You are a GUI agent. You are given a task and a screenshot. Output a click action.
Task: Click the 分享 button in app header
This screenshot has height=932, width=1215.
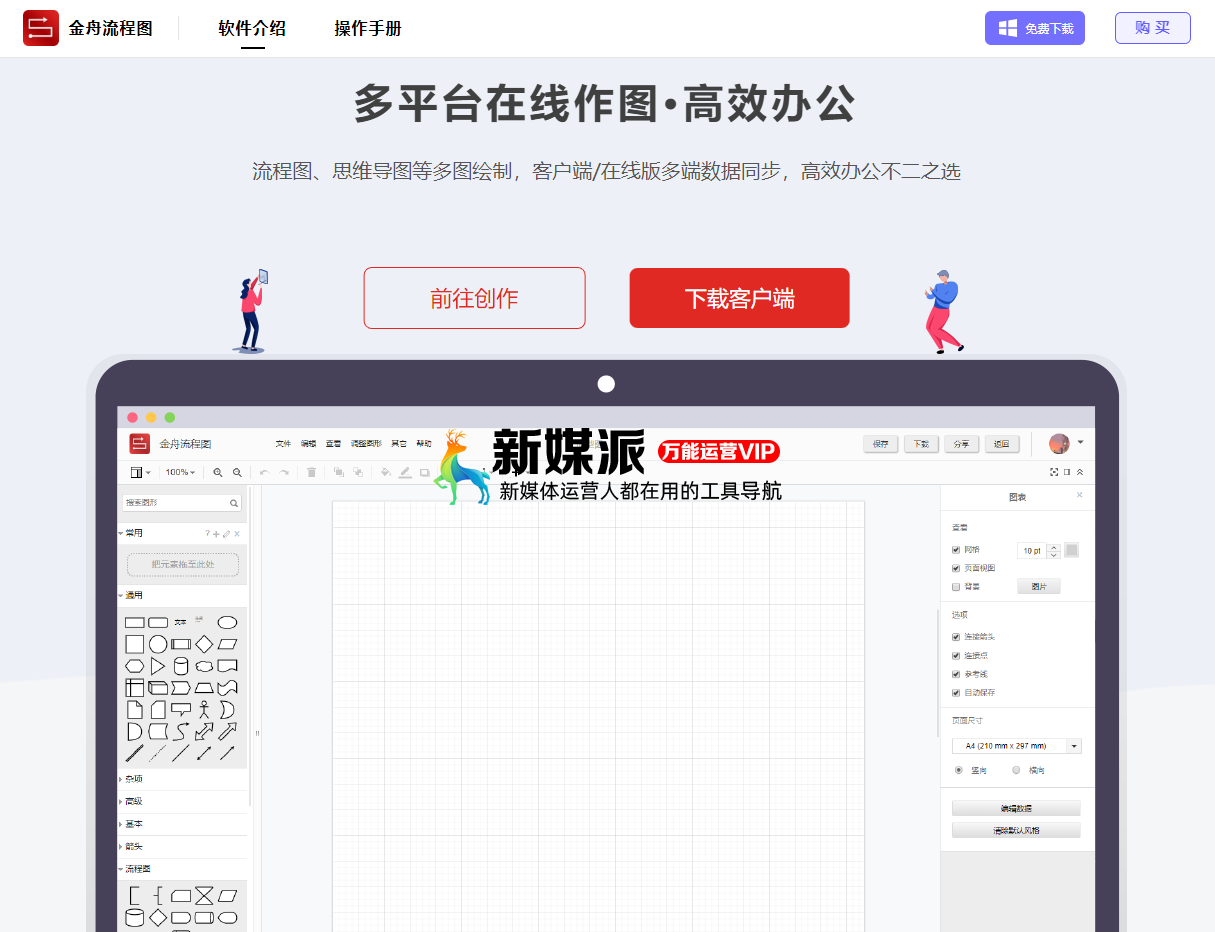pyautogui.click(x=961, y=444)
